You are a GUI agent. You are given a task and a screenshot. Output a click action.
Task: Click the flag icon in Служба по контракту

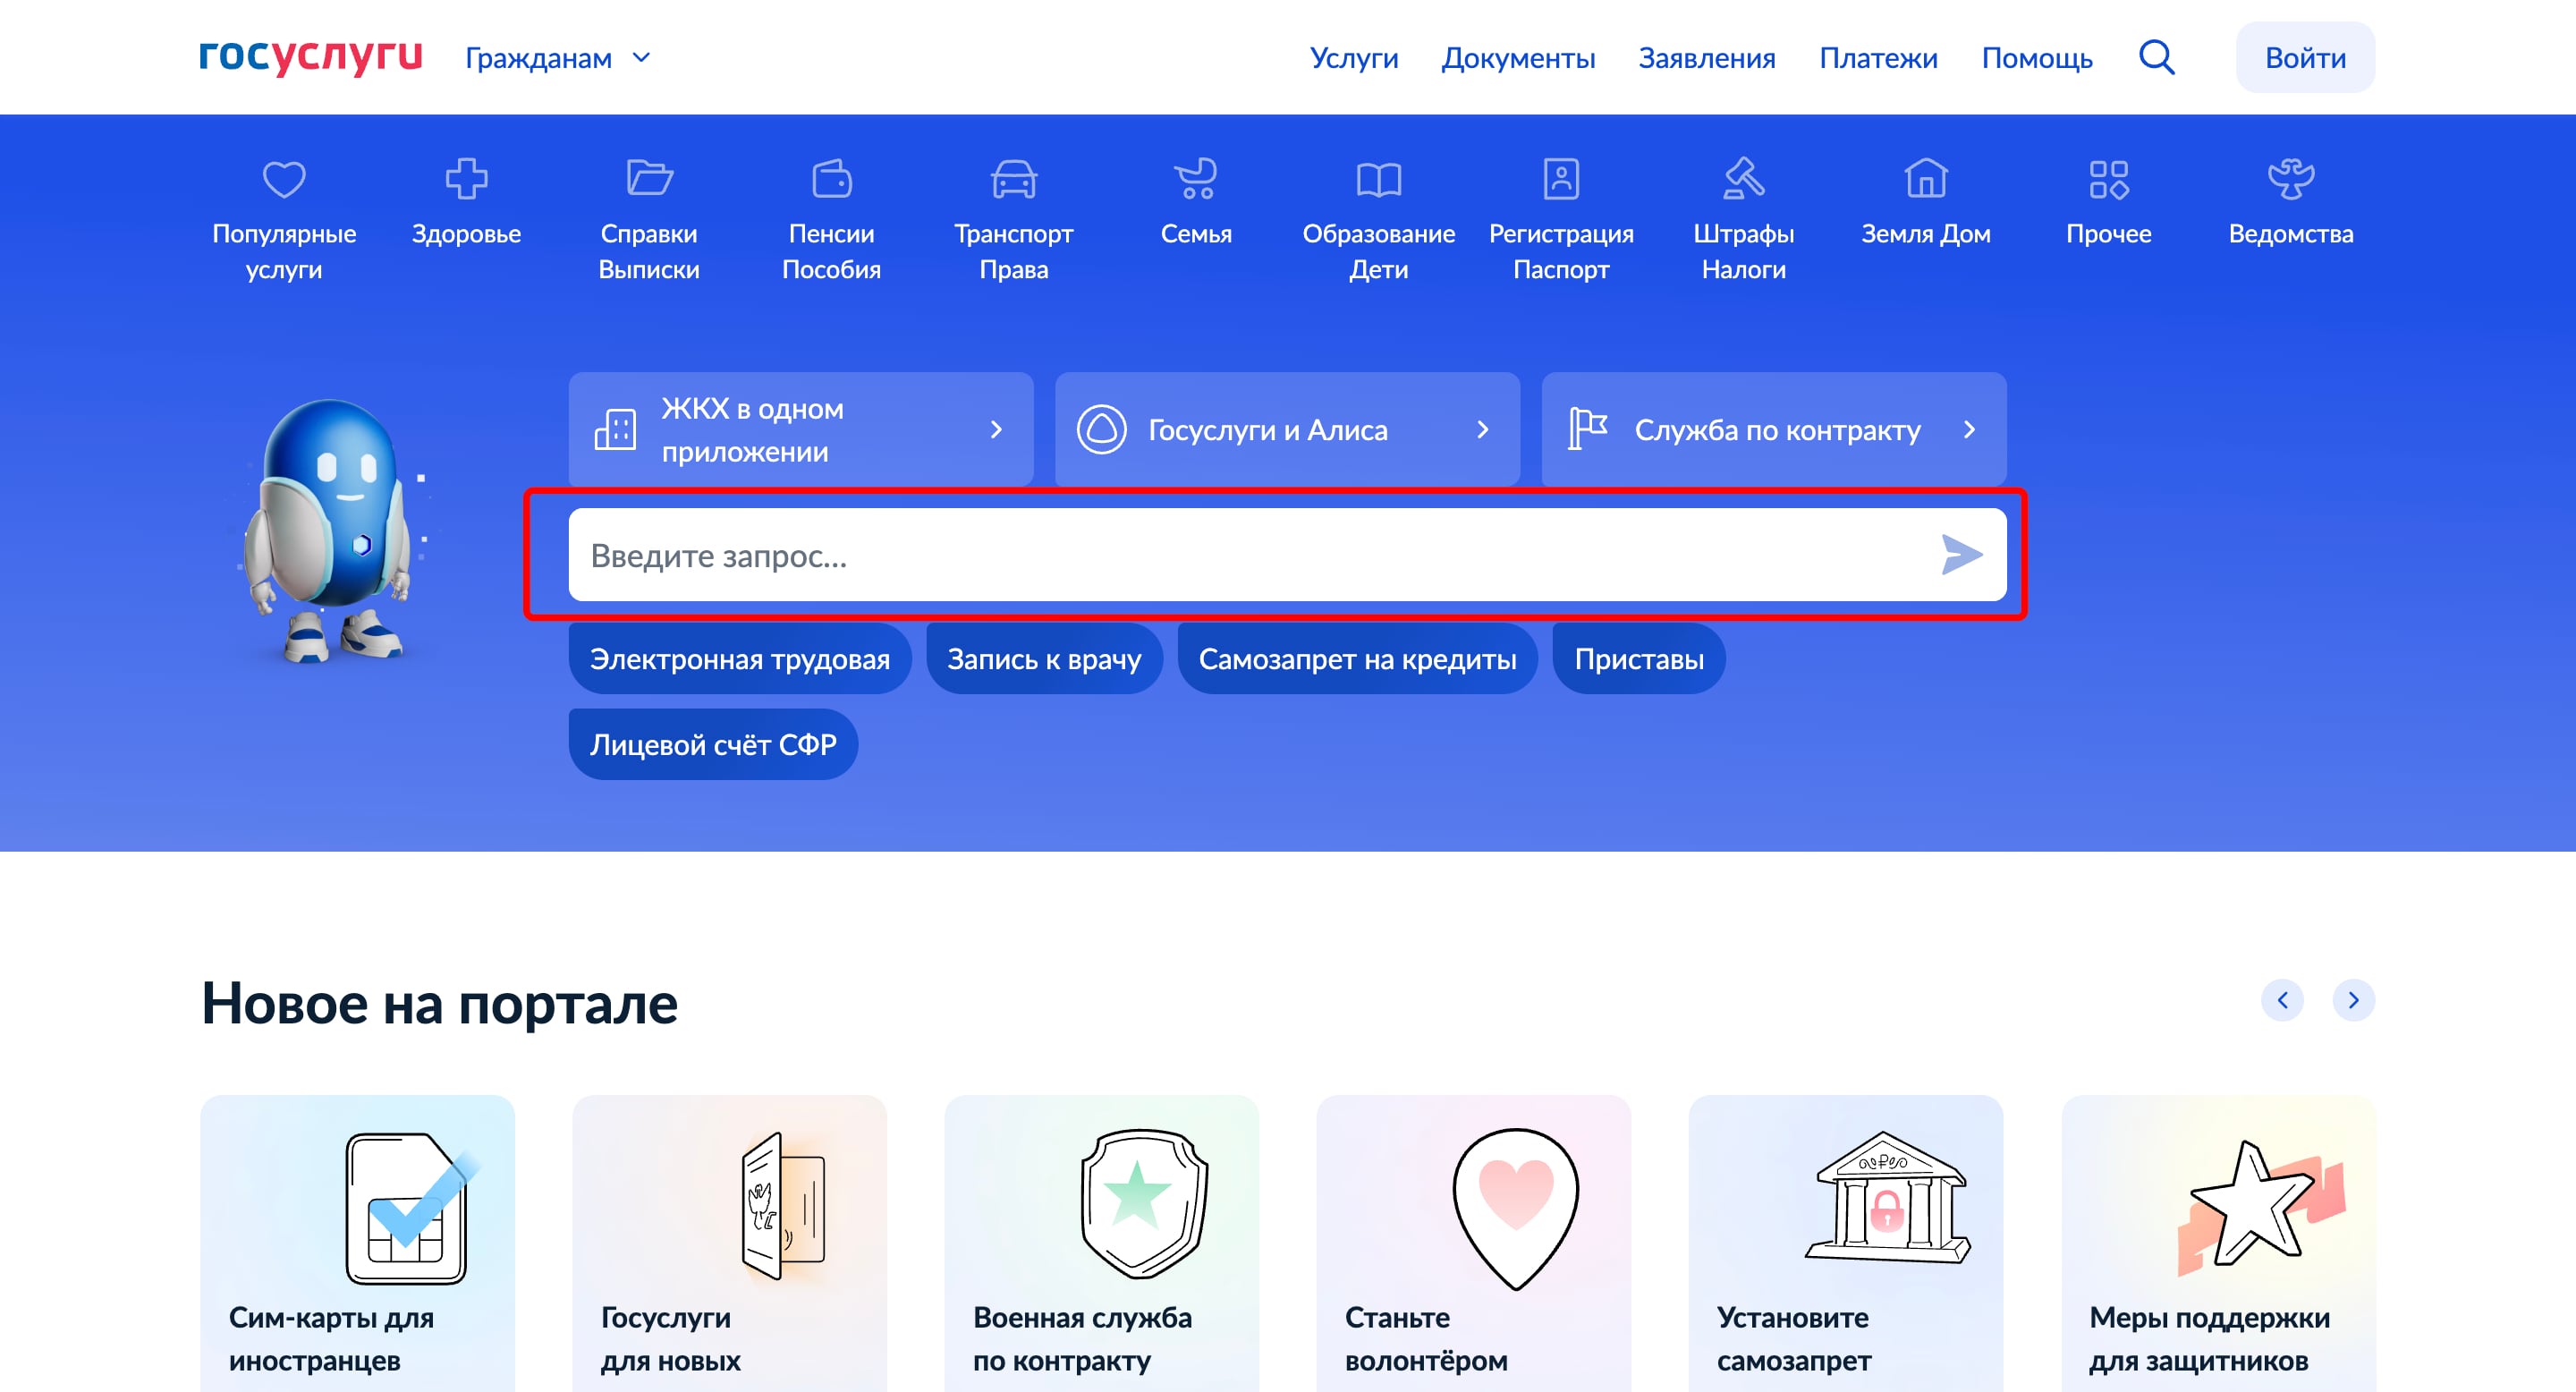coord(1587,430)
